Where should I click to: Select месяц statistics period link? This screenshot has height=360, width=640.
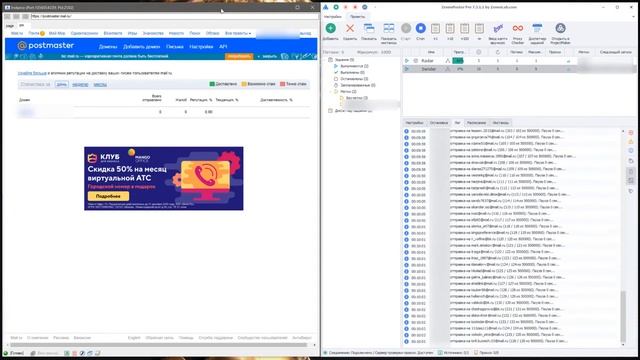(100, 84)
